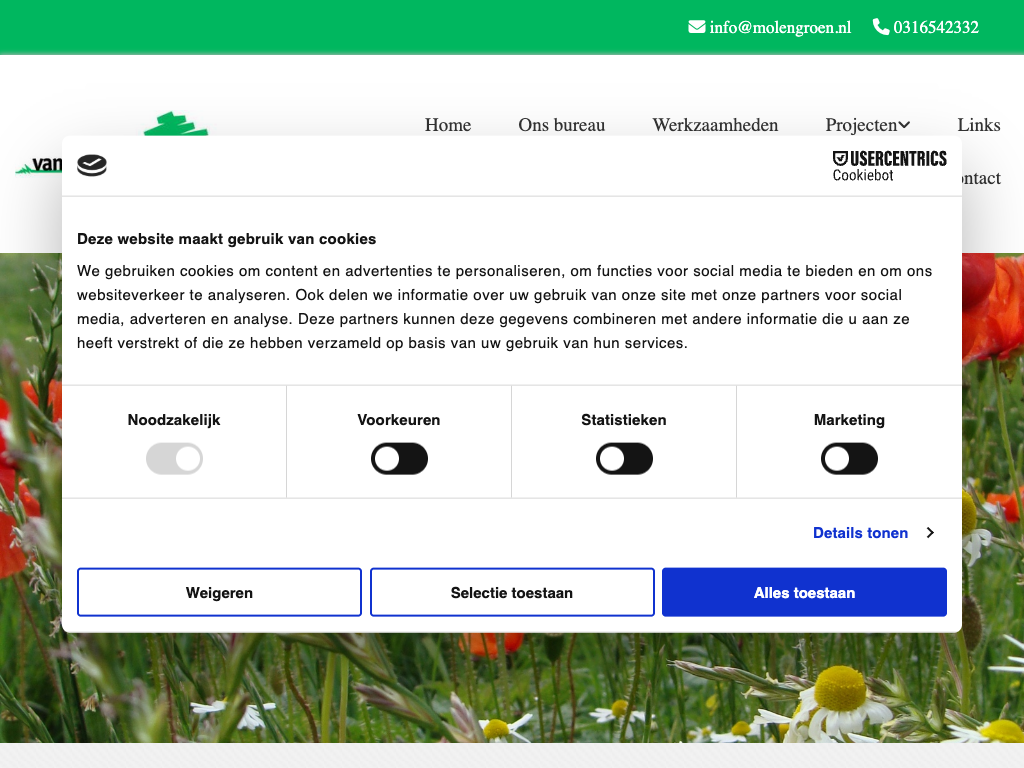Open the Ons bureau page
This screenshot has width=1024, height=768.
[561, 125]
